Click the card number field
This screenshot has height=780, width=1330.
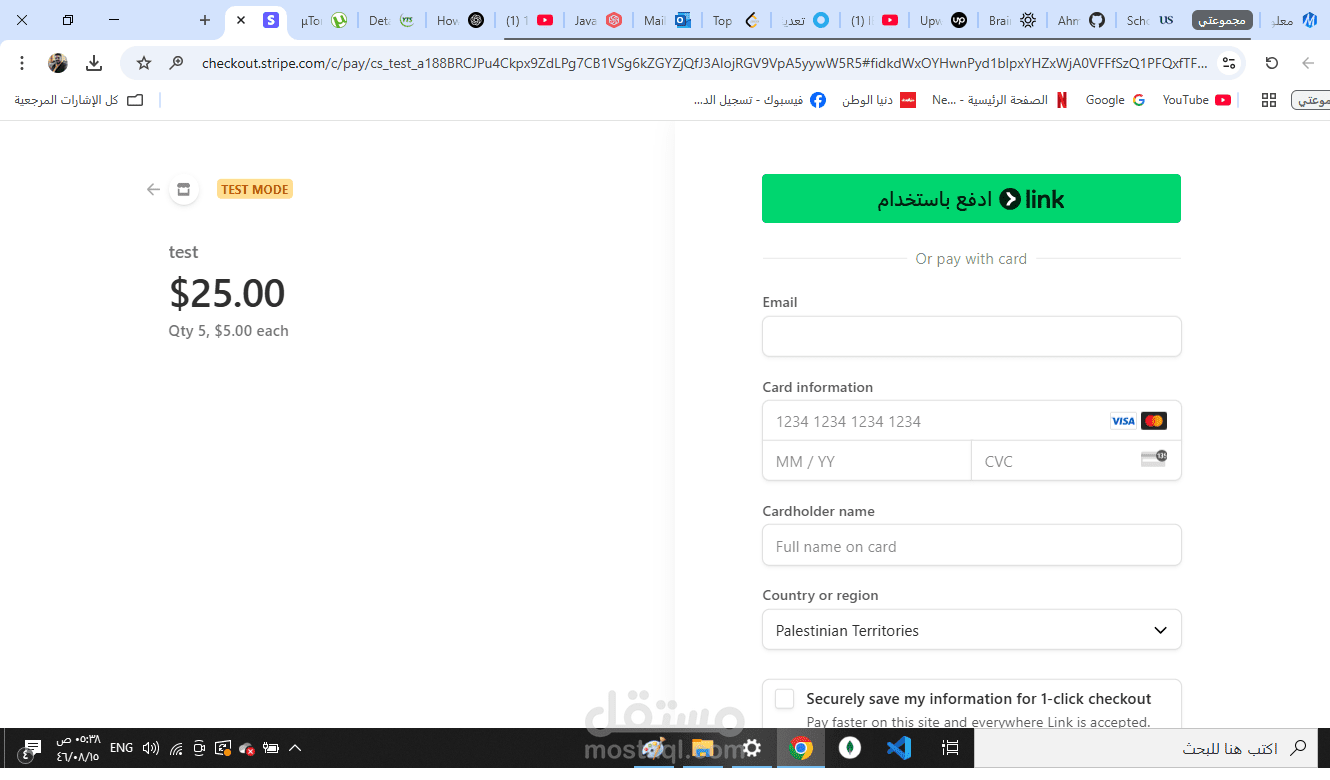point(971,421)
